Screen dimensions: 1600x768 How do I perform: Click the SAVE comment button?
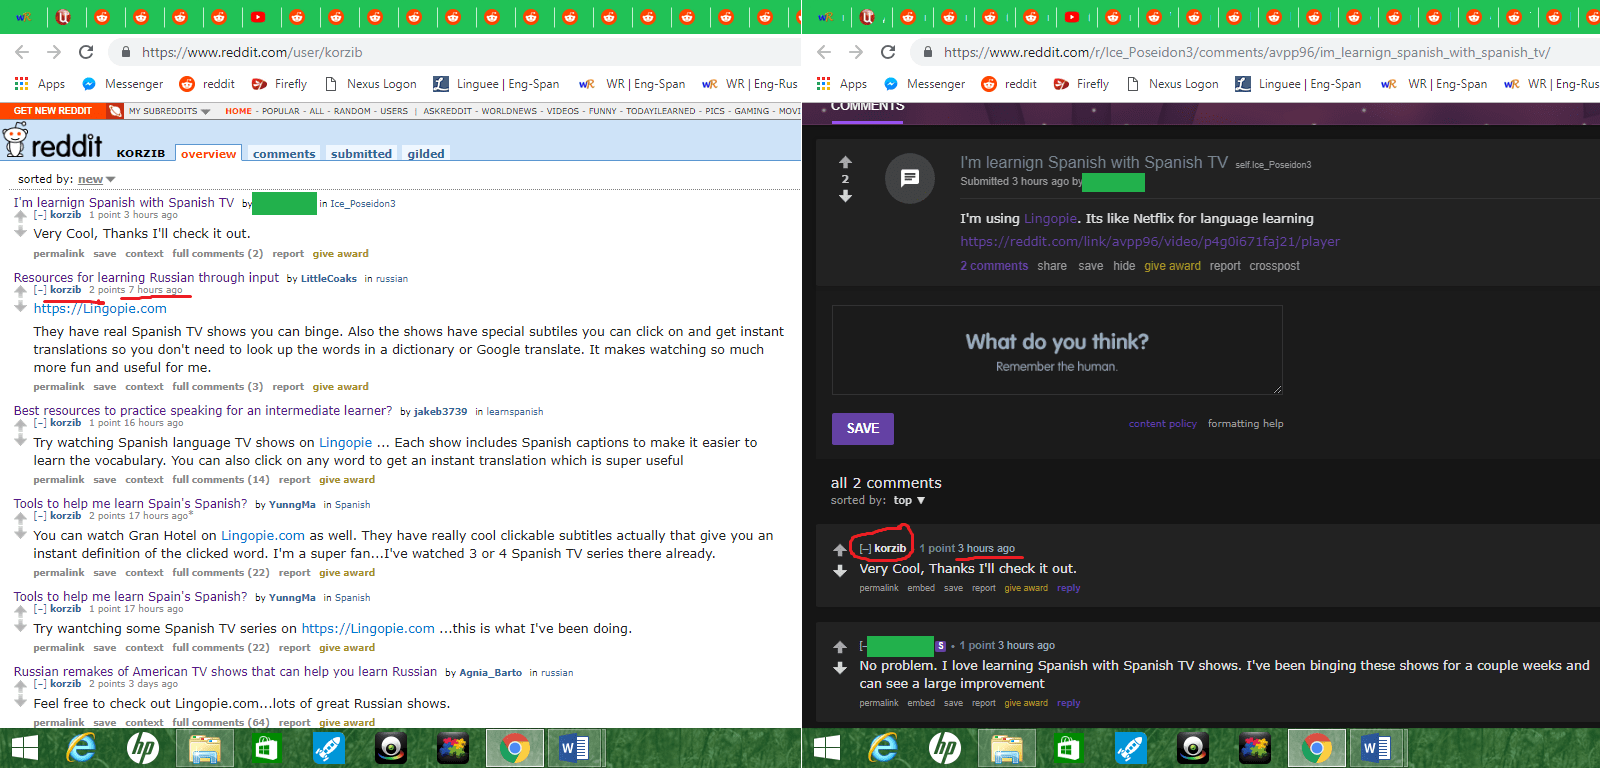pos(863,428)
